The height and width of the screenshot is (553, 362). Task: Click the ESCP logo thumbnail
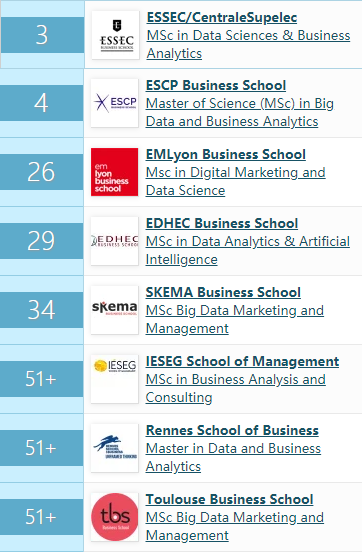pos(115,103)
